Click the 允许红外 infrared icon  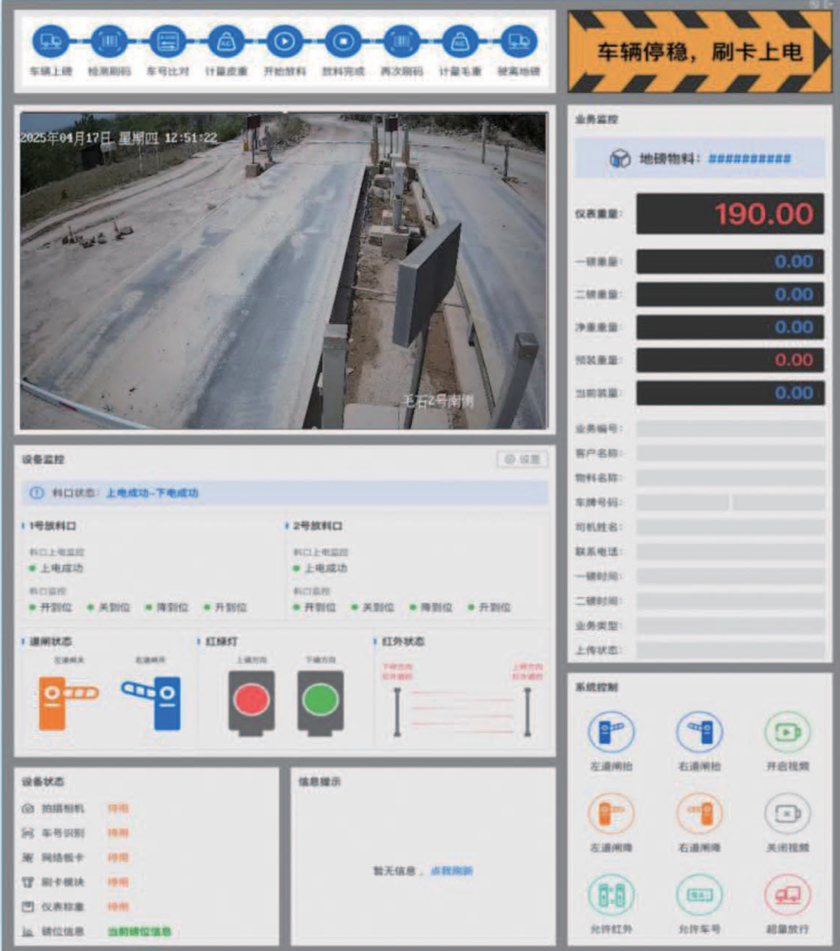tap(611, 895)
